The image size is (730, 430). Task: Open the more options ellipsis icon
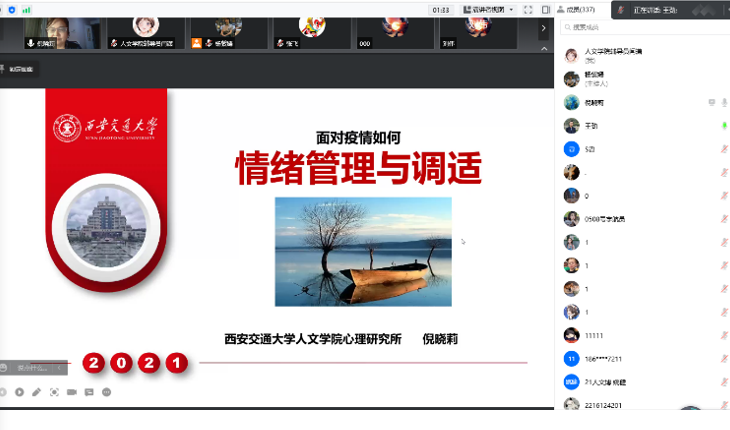(106, 392)
